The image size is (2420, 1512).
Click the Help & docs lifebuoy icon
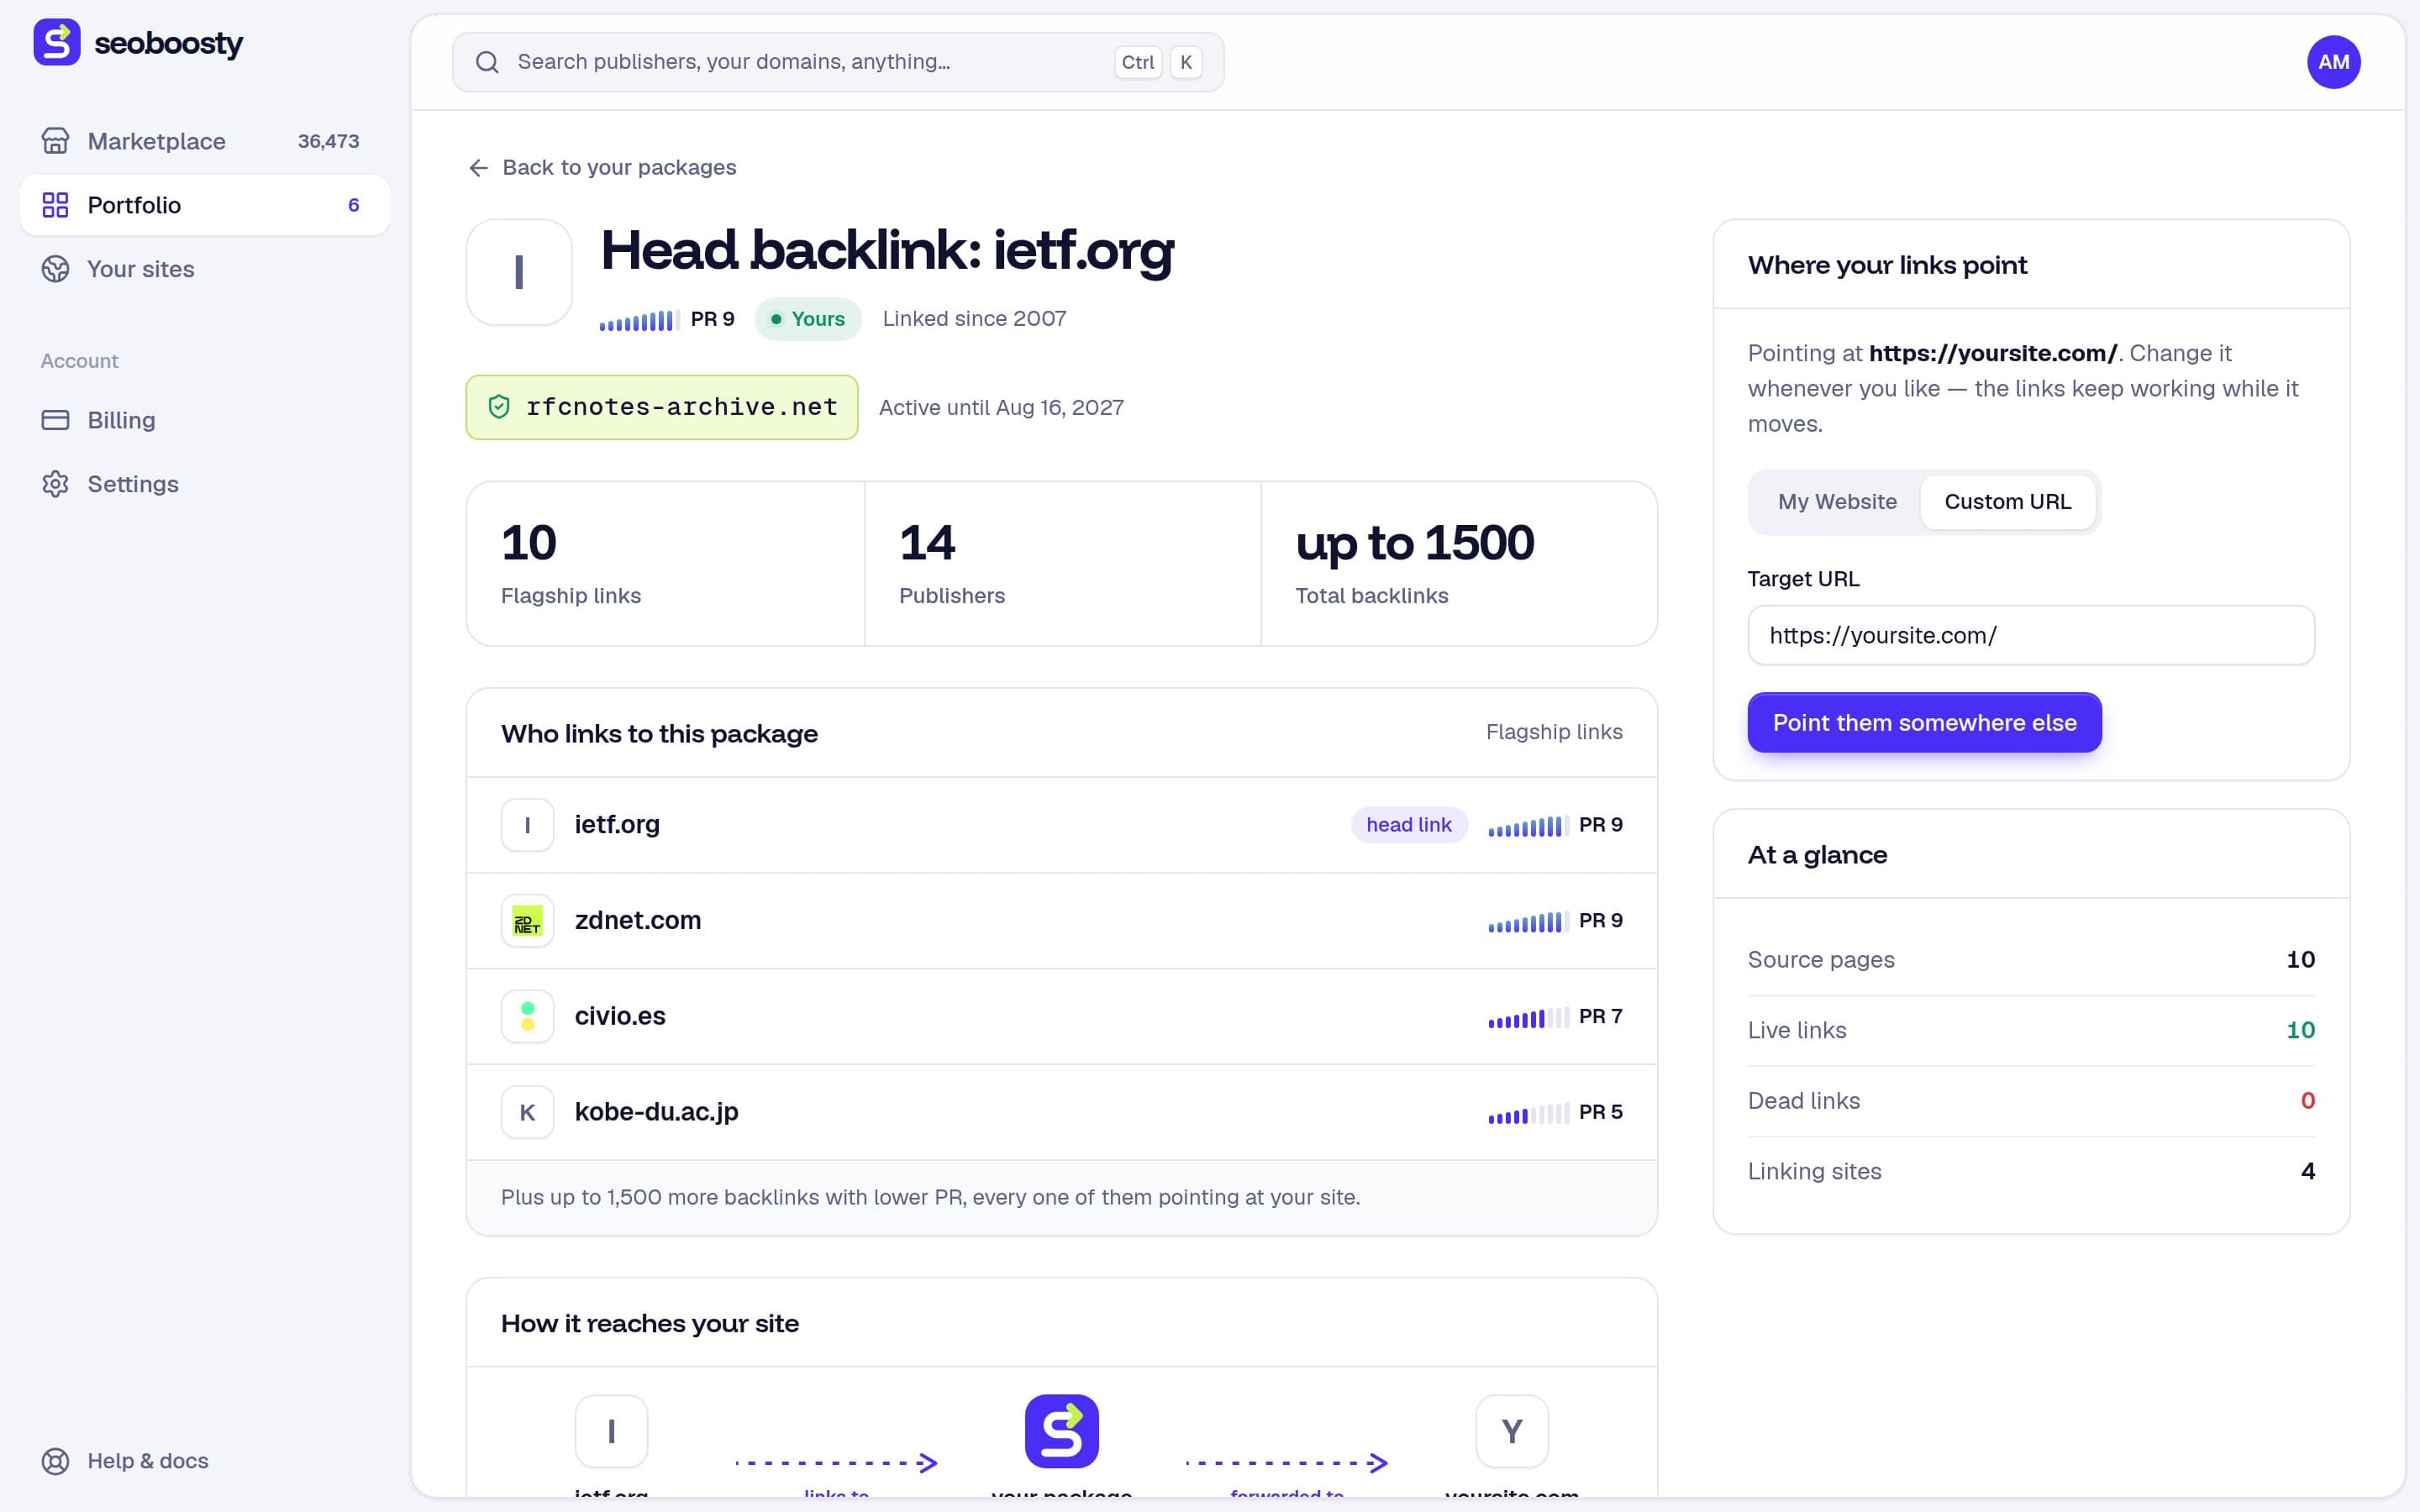tap(55, 1461)
